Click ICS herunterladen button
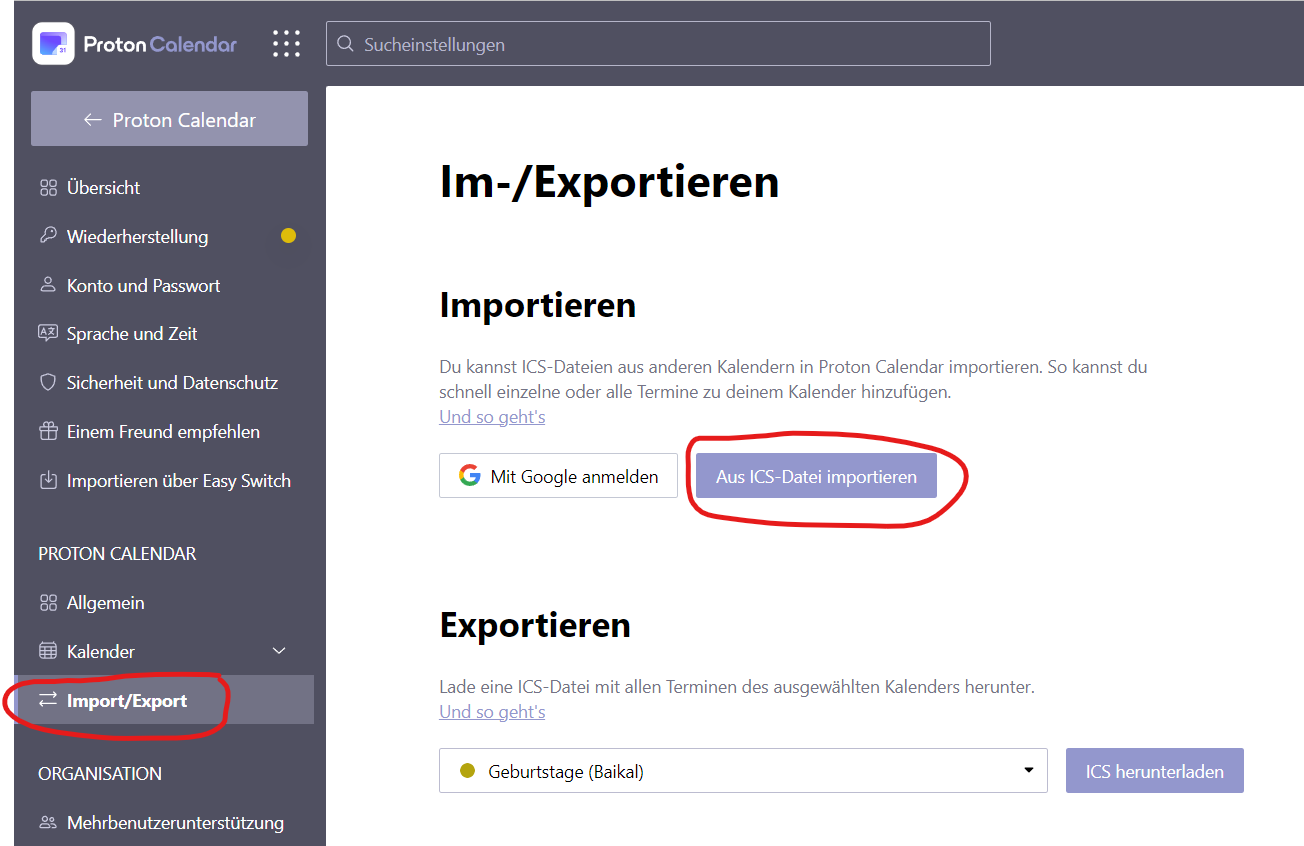 click(x=1154, y=771)
